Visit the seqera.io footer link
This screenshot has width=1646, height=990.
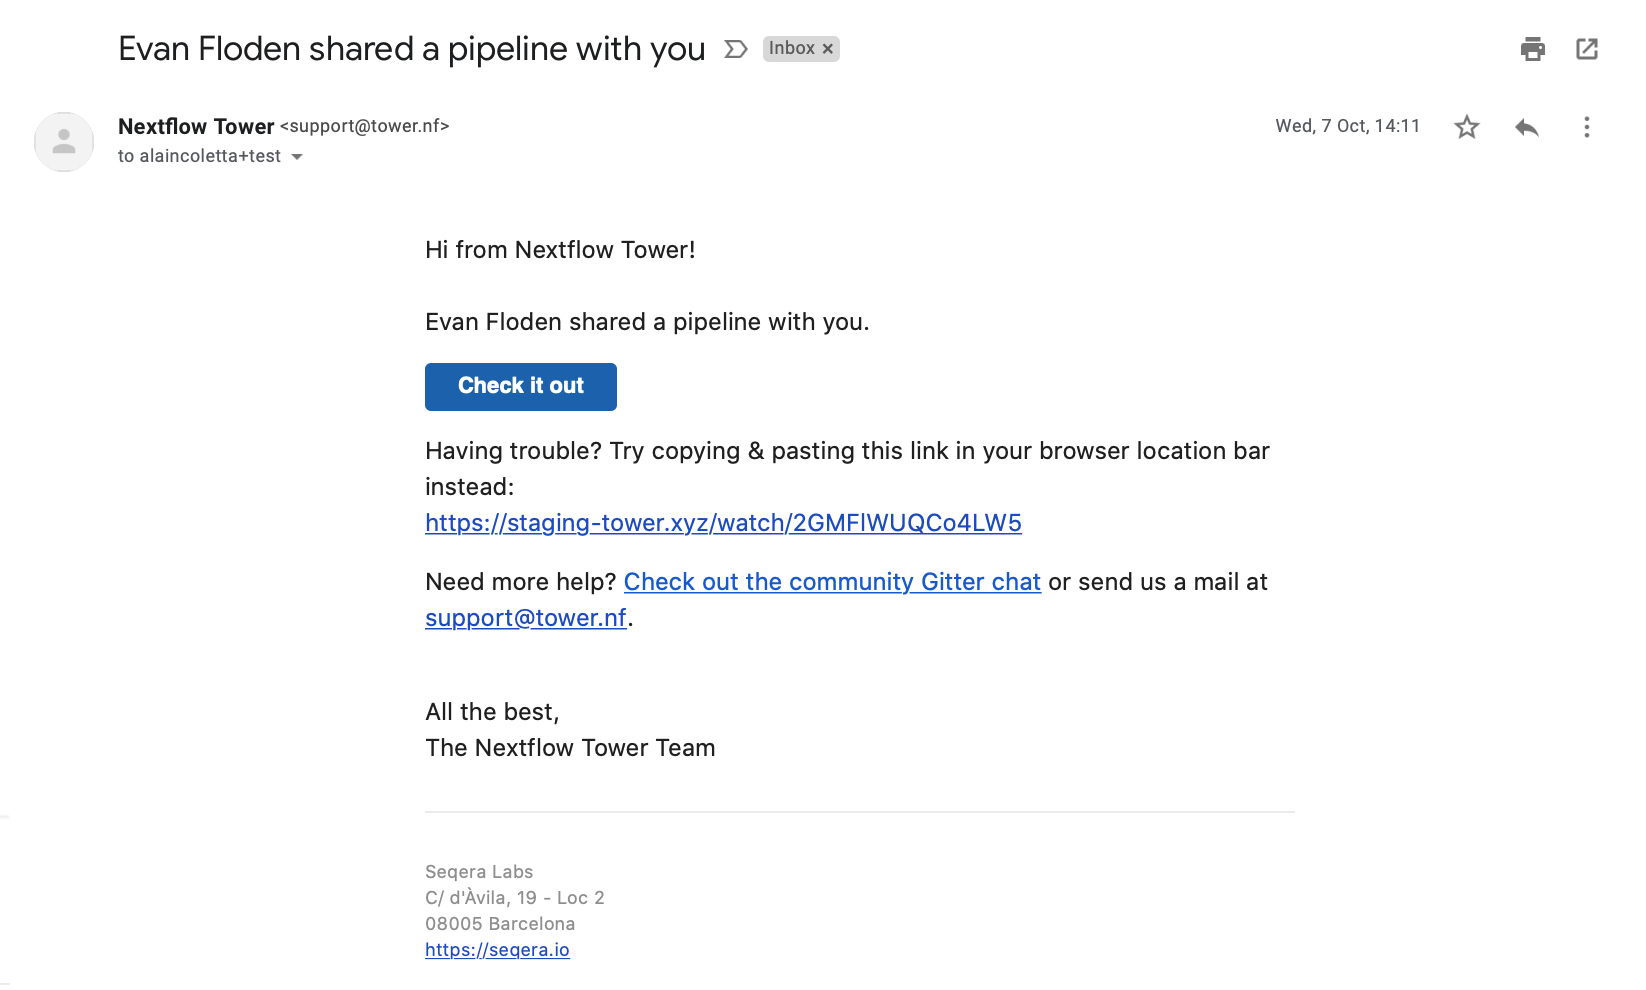pyautogui.click(x=497, y=950)
